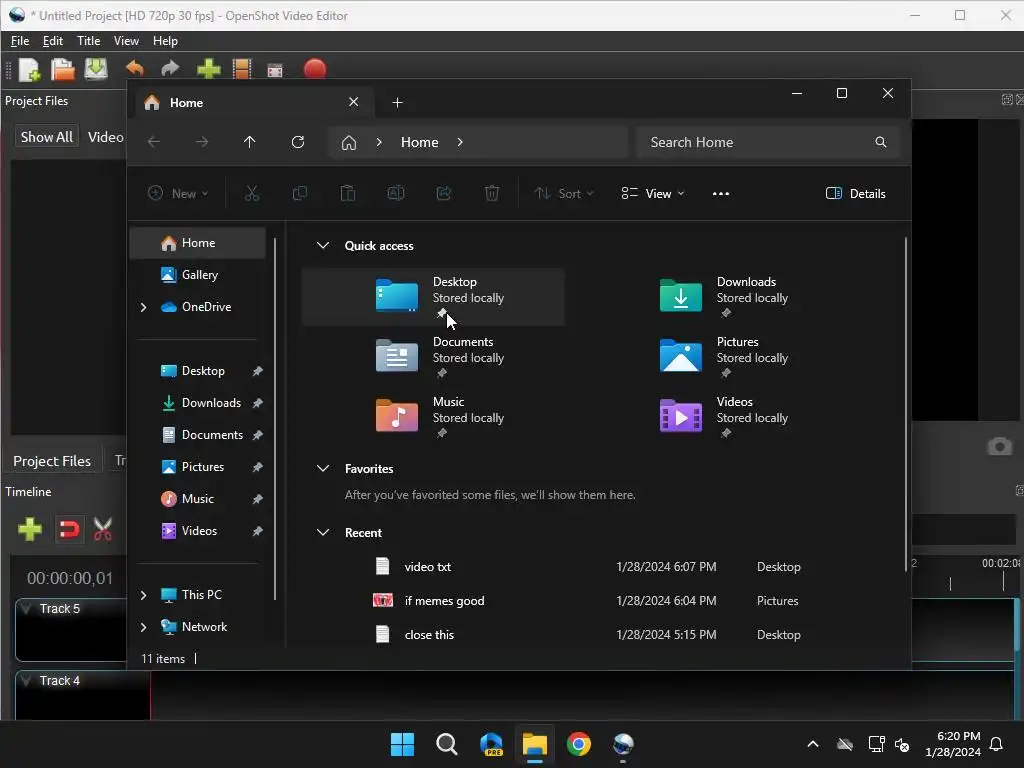The height and width of the screenshot is (768, 1024).
Task: Click the Explorer forward arrow
Action: coord(202,142)
